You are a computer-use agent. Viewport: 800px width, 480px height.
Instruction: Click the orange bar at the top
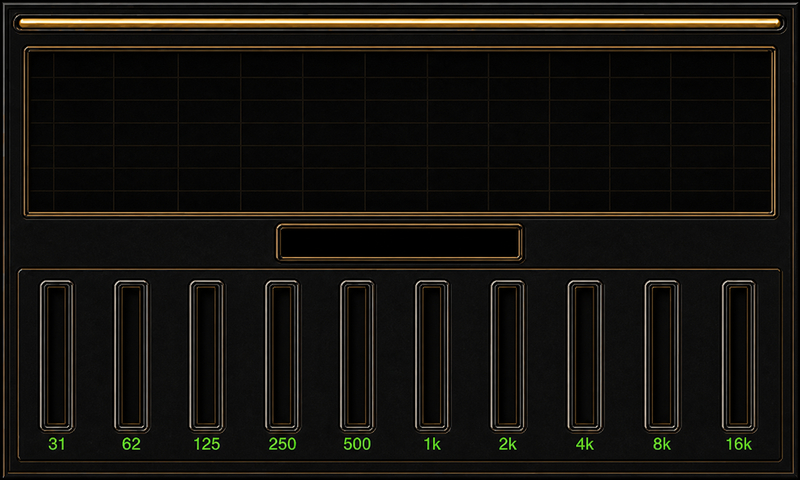pos(399,22)
